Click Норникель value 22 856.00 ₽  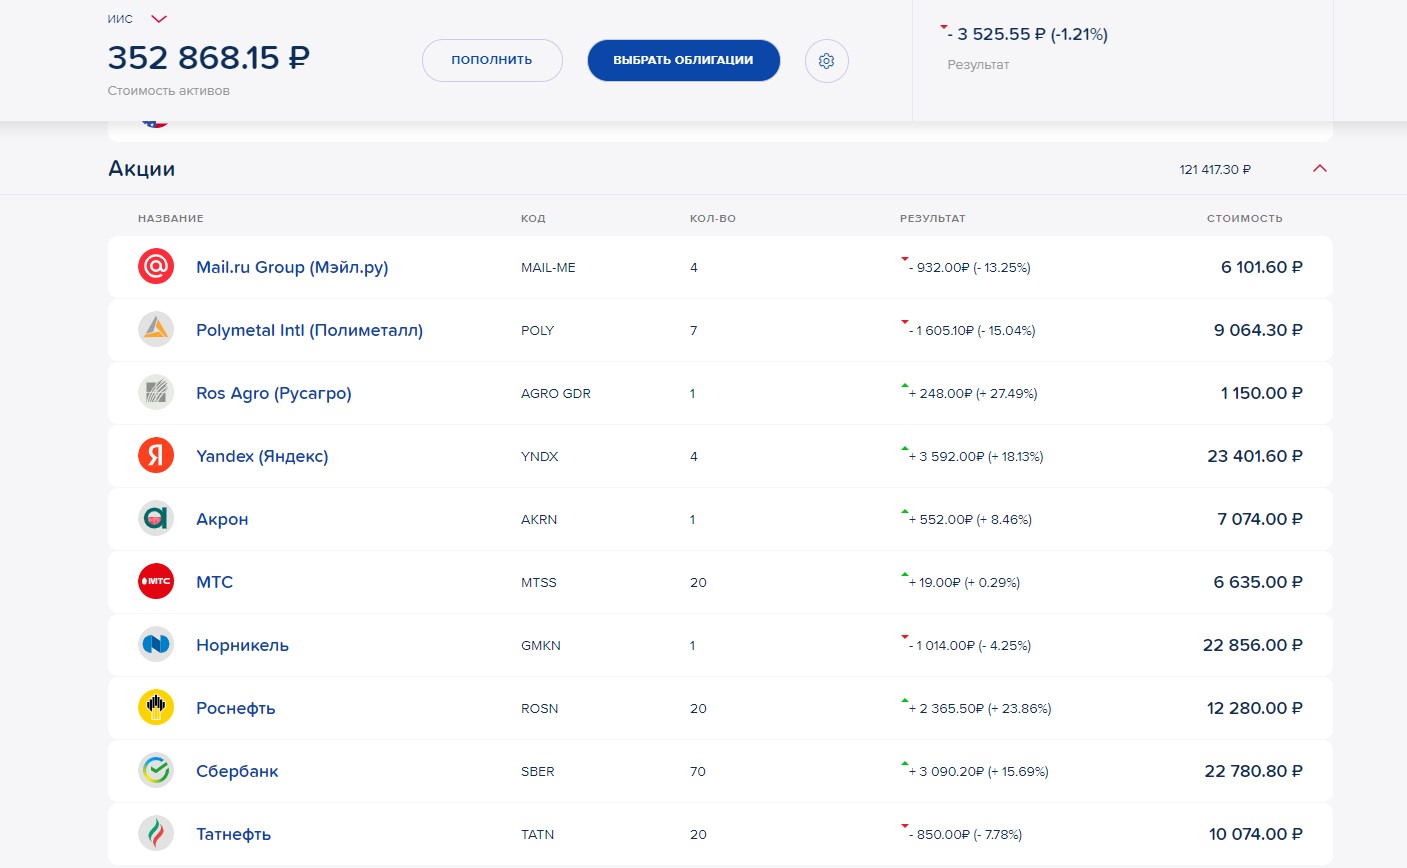(1253, 645)
